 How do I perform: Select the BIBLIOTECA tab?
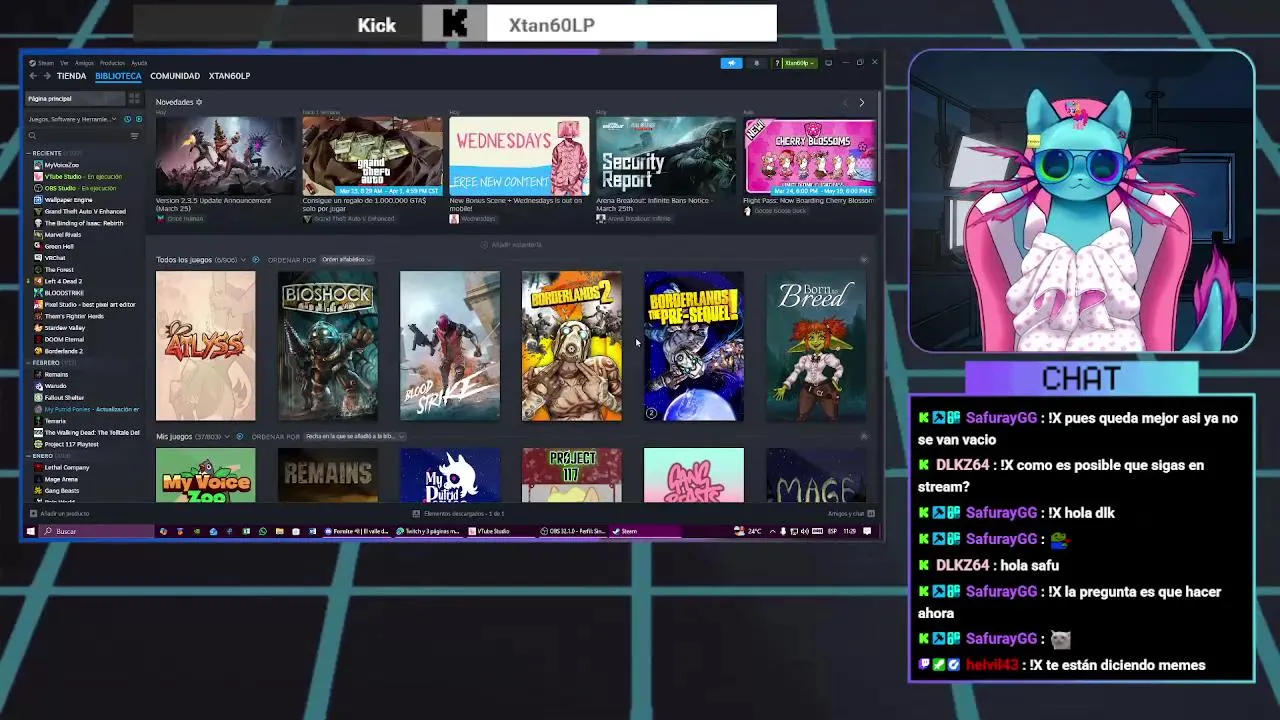click(x=118, y=76)
